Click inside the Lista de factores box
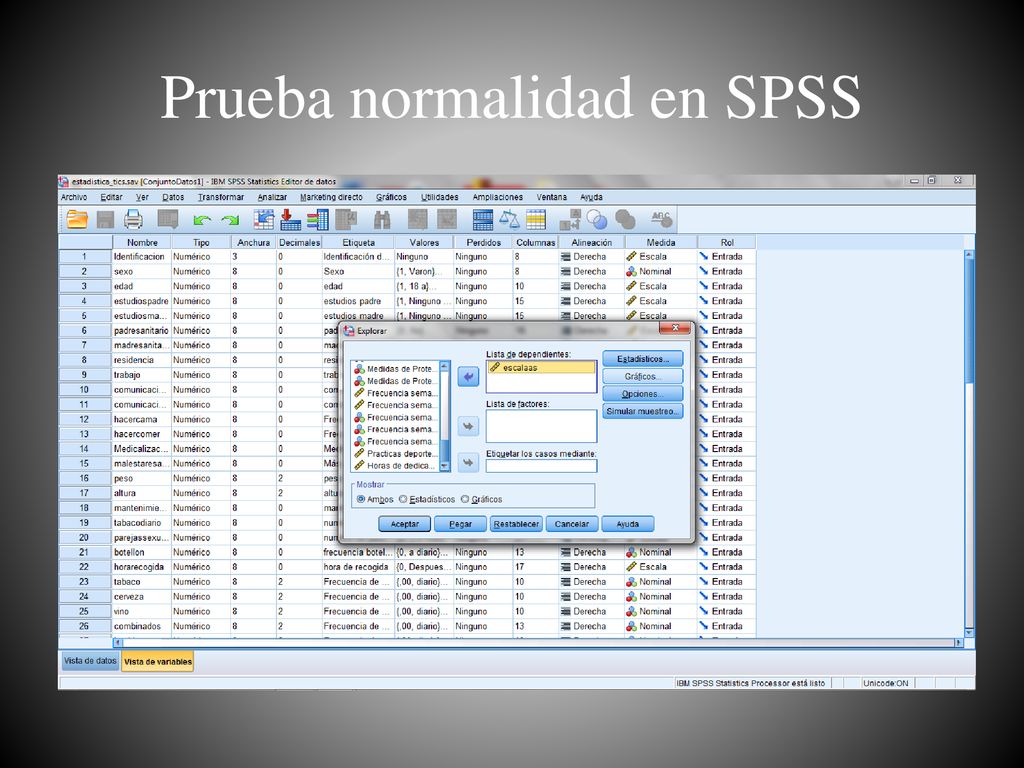 click(x=541, y=426)
